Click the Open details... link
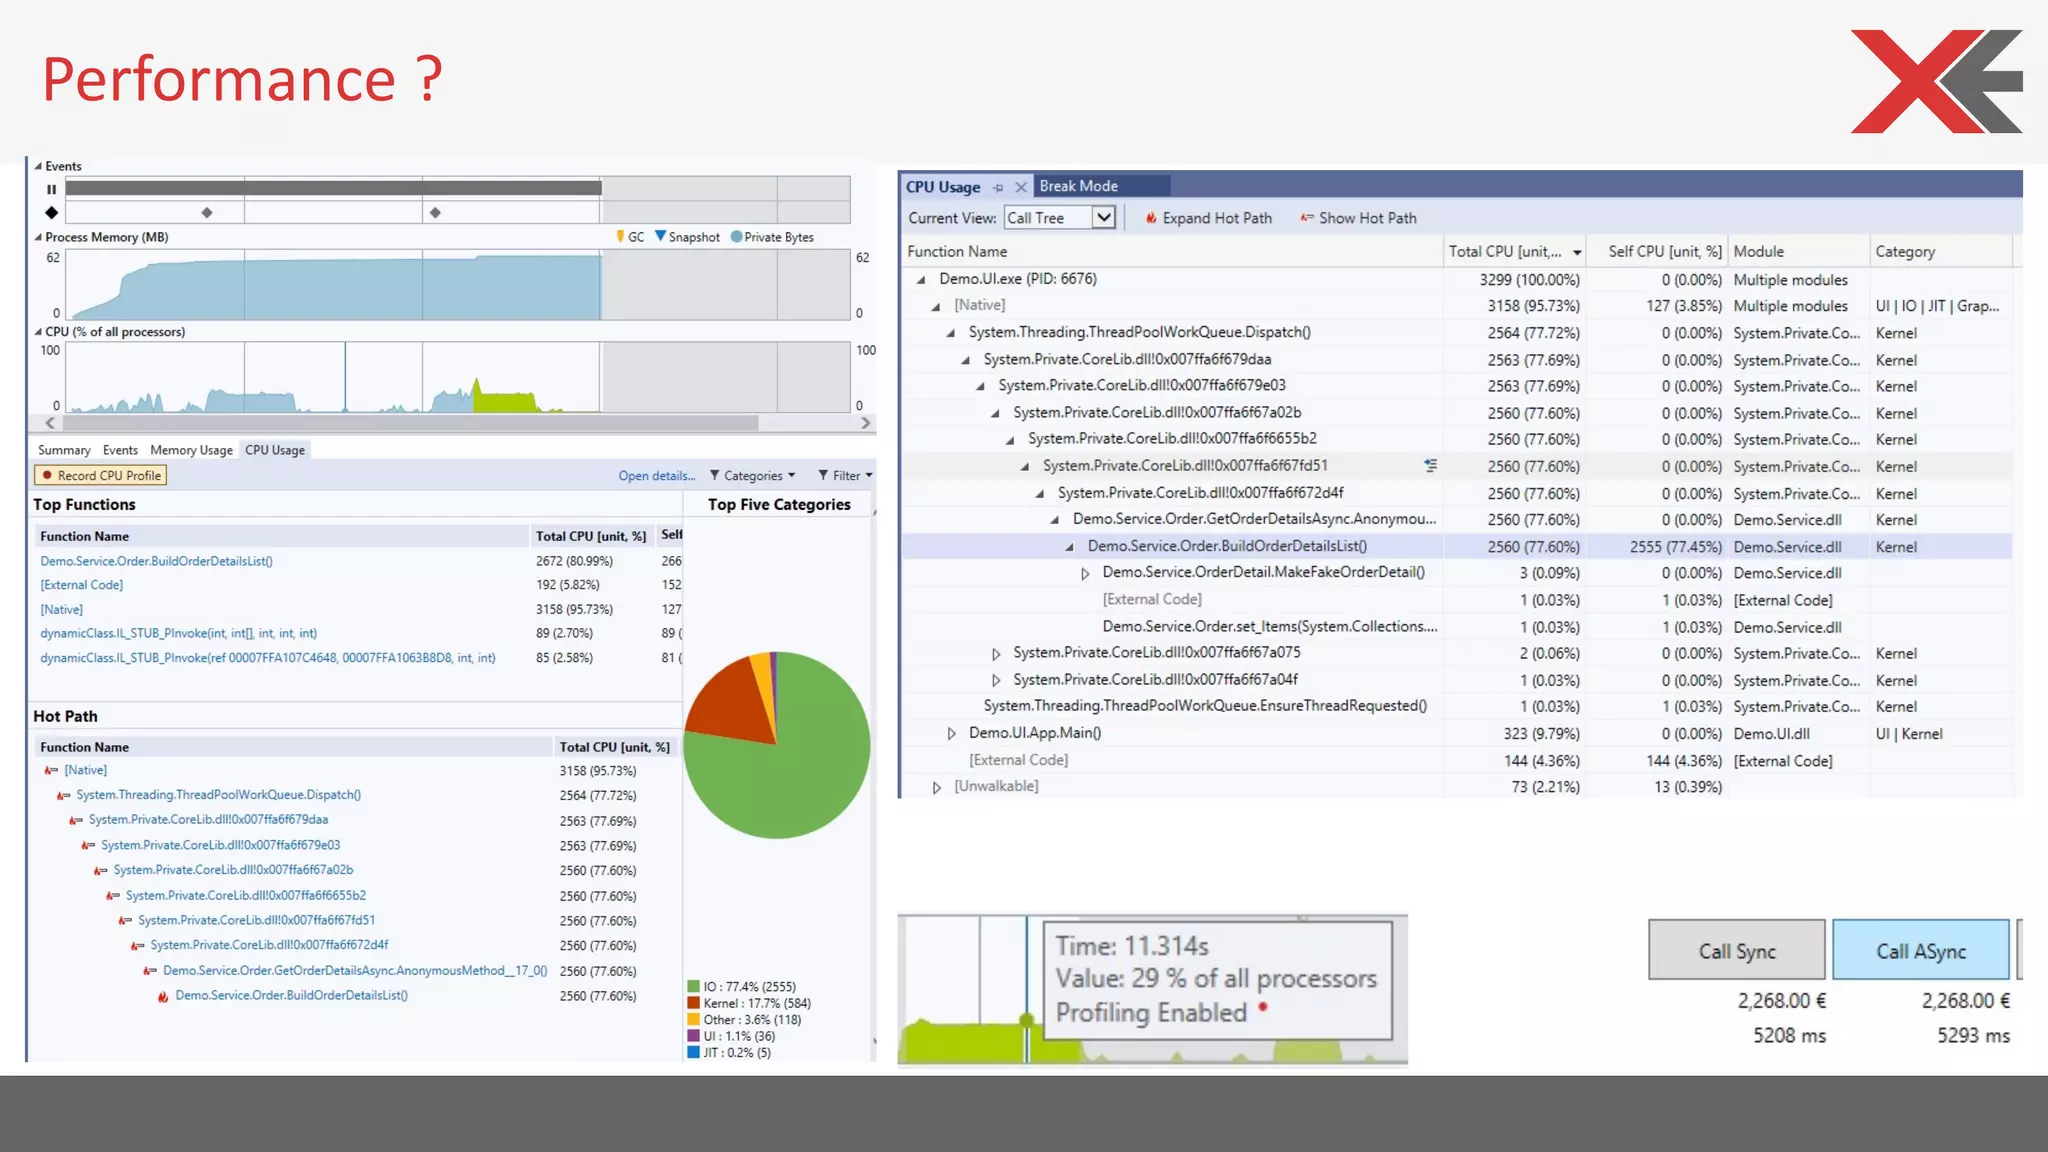Screen dimensions: 2048x1152 click(656, 476)
